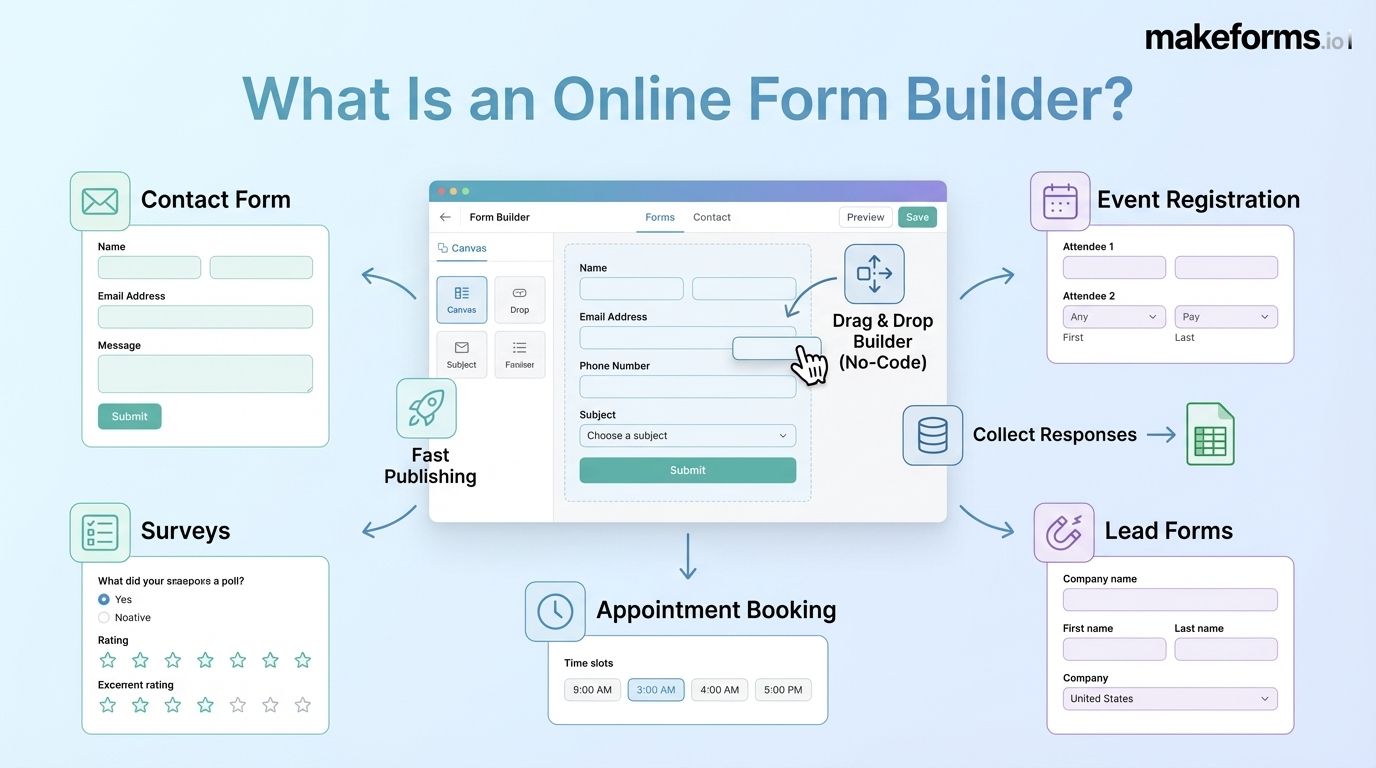Screen dimensions: 1376x768
Task: Select the Noative radio option
Action: pos(103,617)
